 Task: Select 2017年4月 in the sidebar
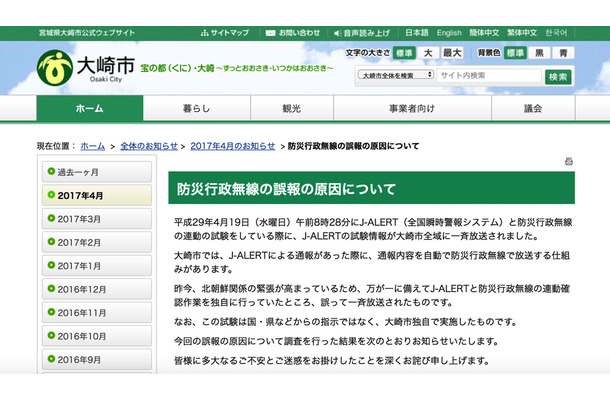(97, 195)
